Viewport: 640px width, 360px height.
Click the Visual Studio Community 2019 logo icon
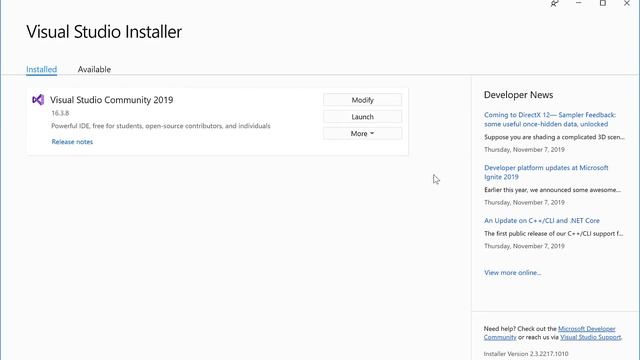pyautogui.click(x=38, y=100)
